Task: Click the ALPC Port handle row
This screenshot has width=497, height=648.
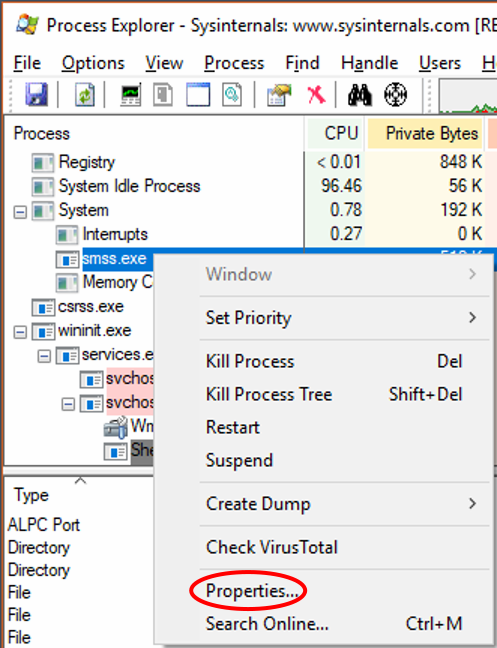Action: [x=44, y=525]
